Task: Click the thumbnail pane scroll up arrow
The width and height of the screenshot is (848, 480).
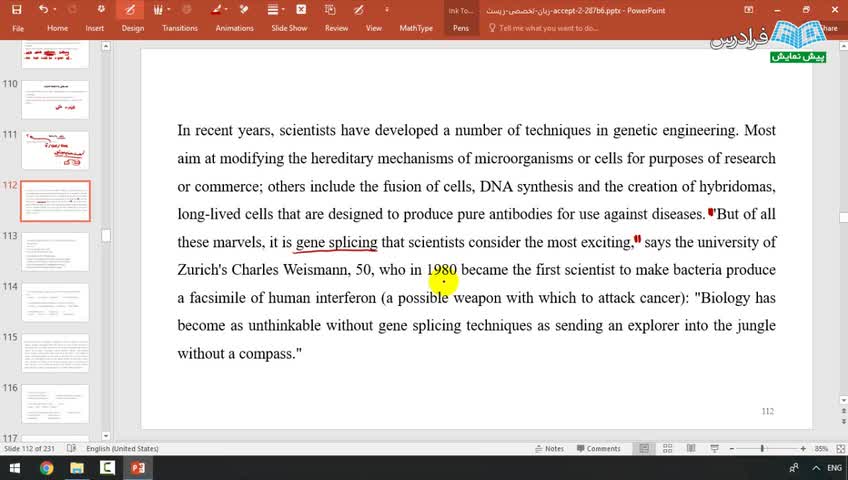Action: pos(106,46)
